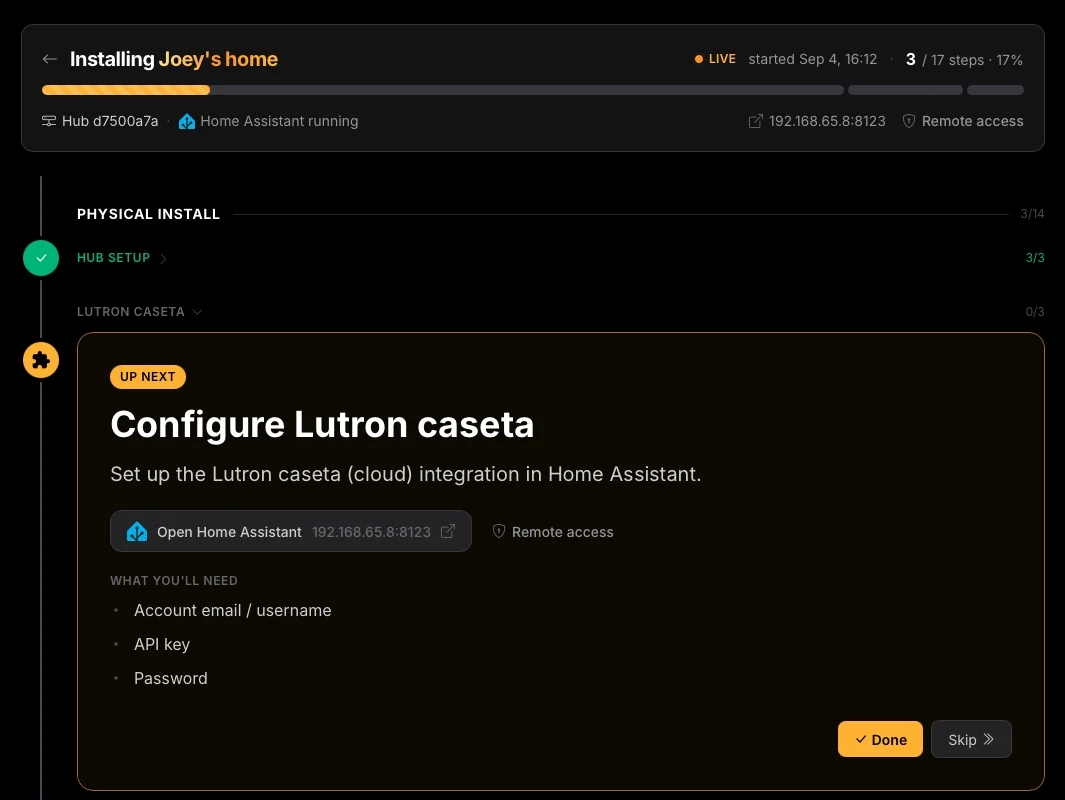Viewport: 1065px width, 800px height.
Task: Click the LIVE status label
Action: [722, 59]
